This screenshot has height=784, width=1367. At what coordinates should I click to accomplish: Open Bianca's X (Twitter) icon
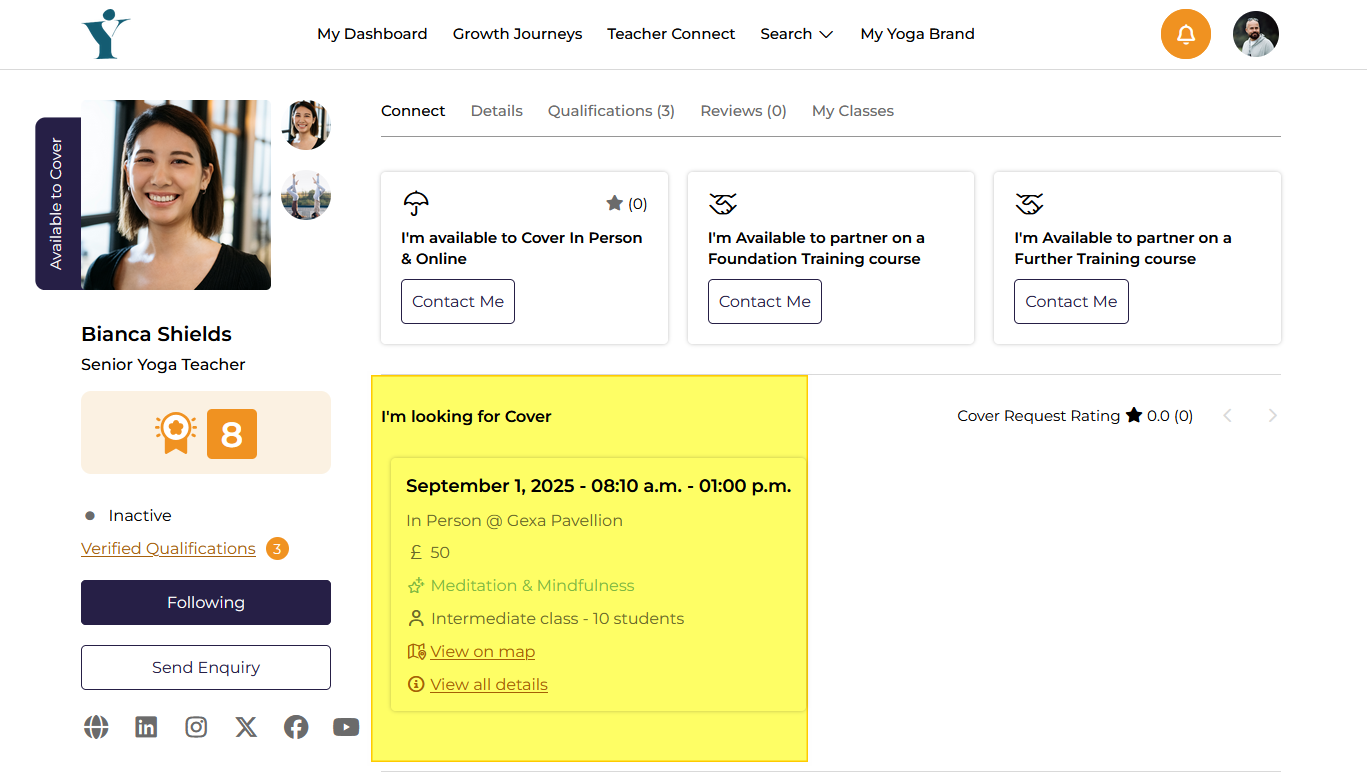(x=246, y=727)
